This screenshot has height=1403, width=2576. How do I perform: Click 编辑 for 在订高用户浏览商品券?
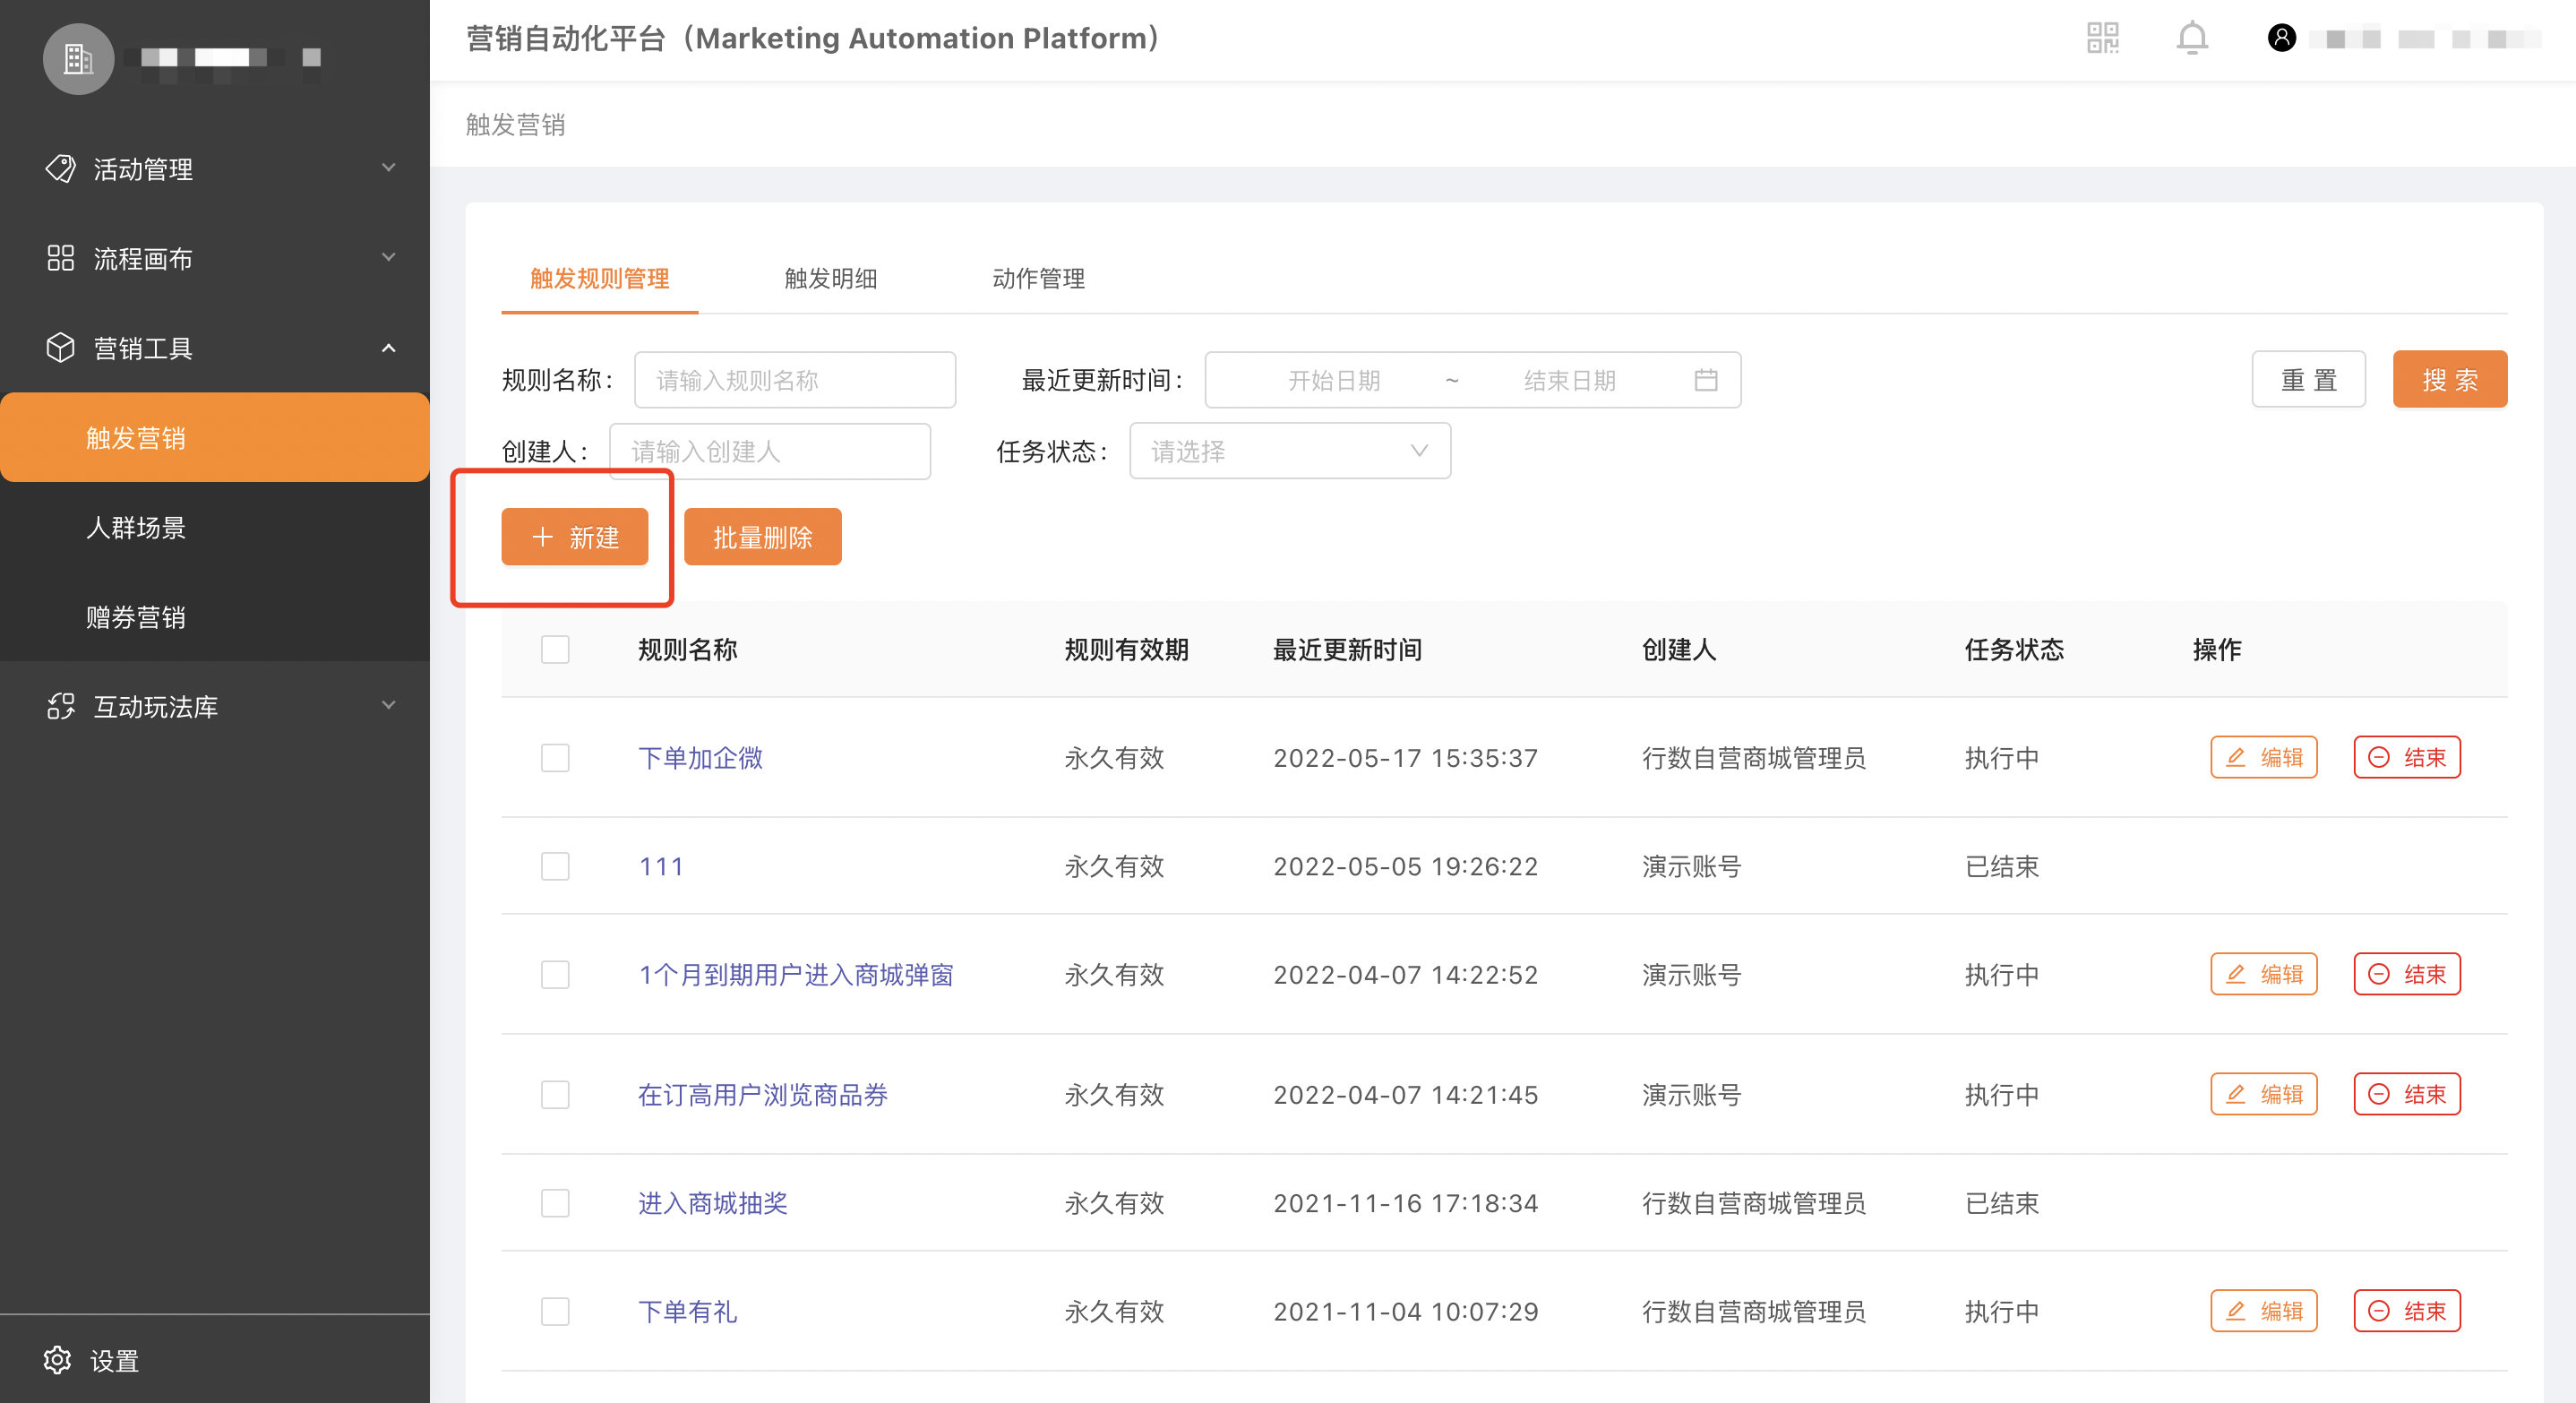(2263, 1094)
